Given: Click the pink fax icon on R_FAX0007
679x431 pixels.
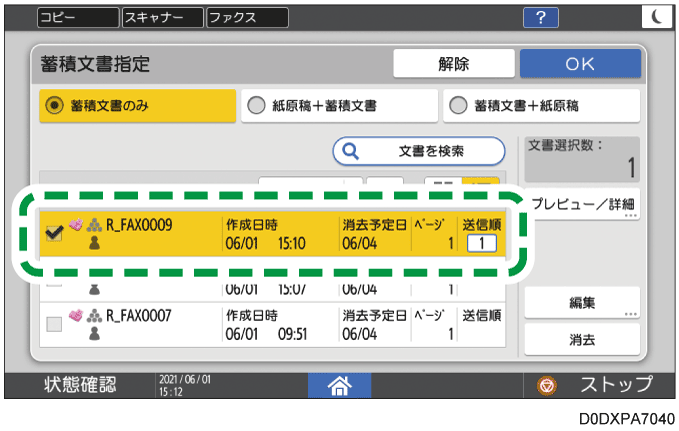Looking at the screenshot, I should tap(76, 316).
